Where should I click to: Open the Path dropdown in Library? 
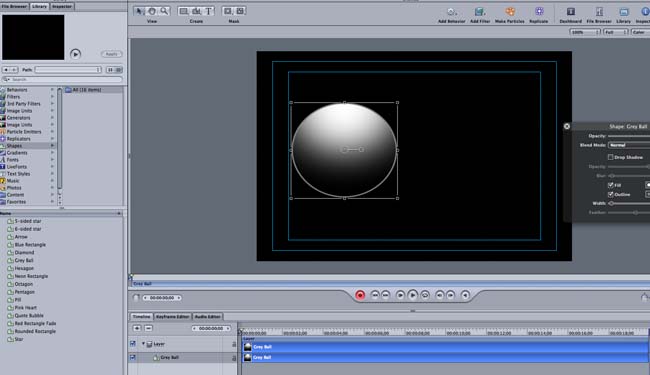[x=68, y=70]
